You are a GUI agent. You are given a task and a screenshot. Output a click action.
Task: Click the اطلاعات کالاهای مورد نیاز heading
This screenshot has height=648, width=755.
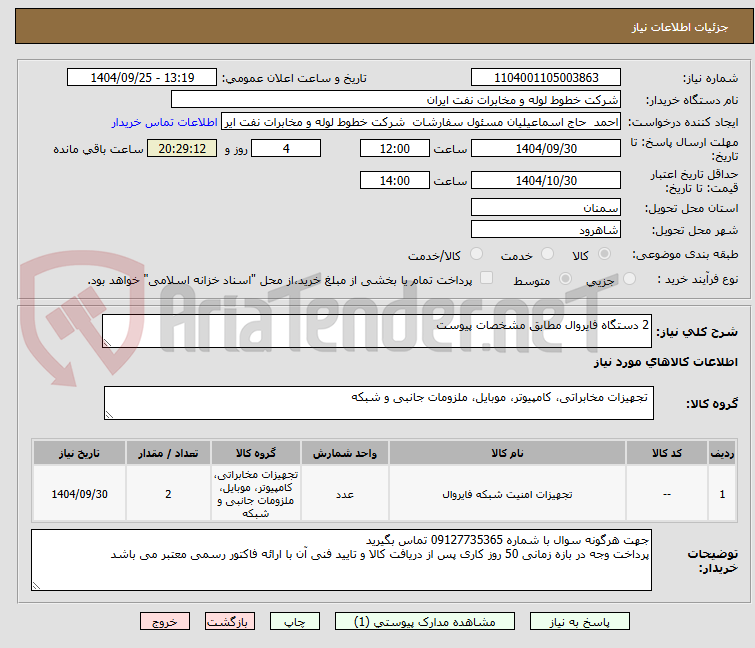665,362
